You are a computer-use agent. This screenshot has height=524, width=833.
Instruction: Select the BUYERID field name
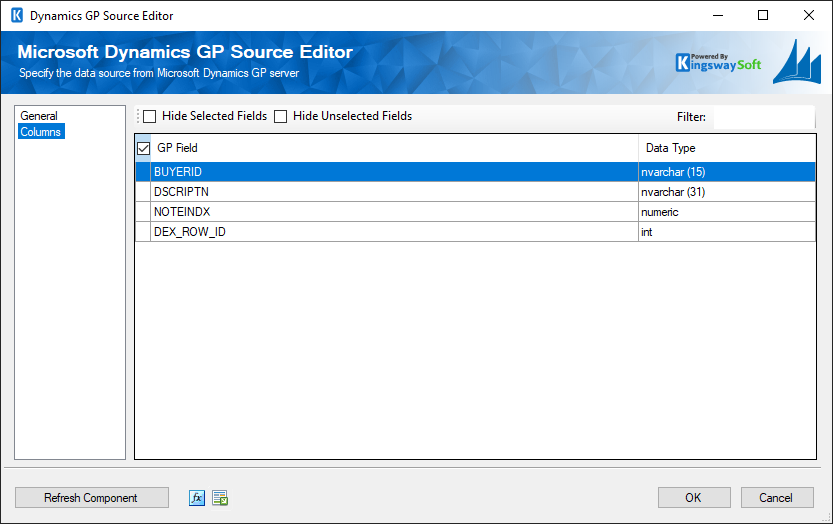coord(177,172)
